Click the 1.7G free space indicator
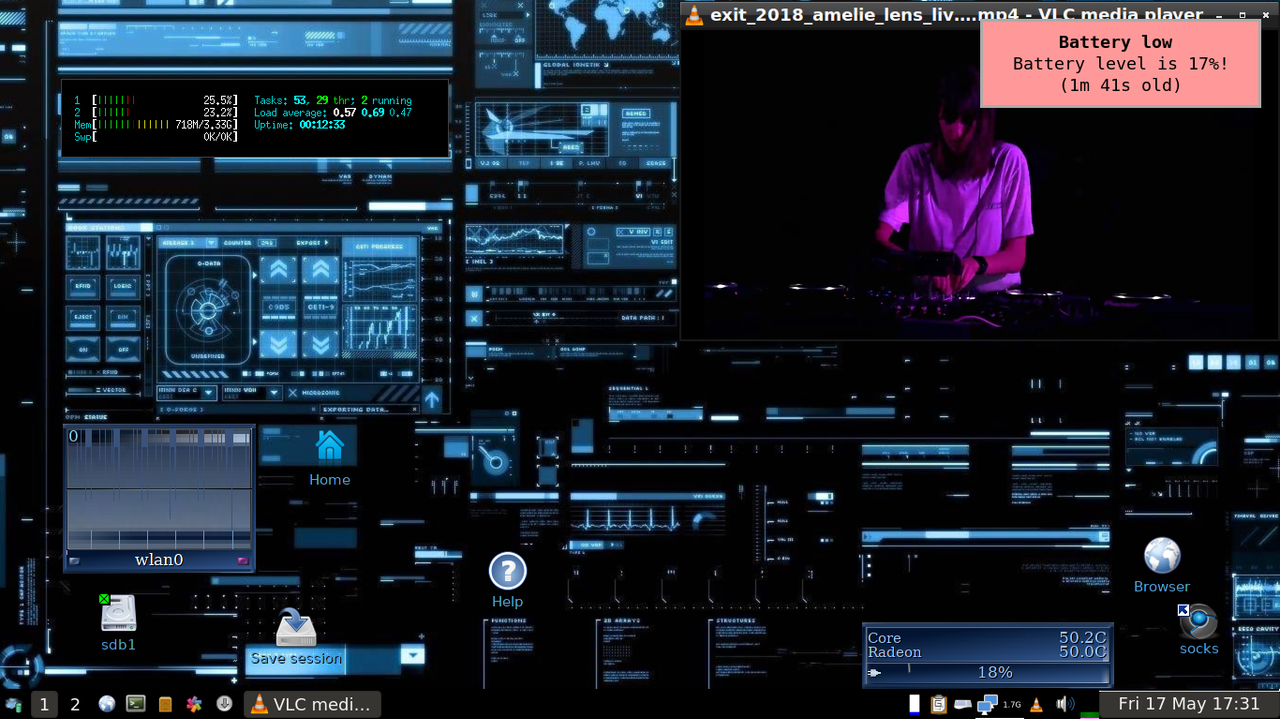The image size is (1280, 719). pyautogui.click(x=1012, y=705)
